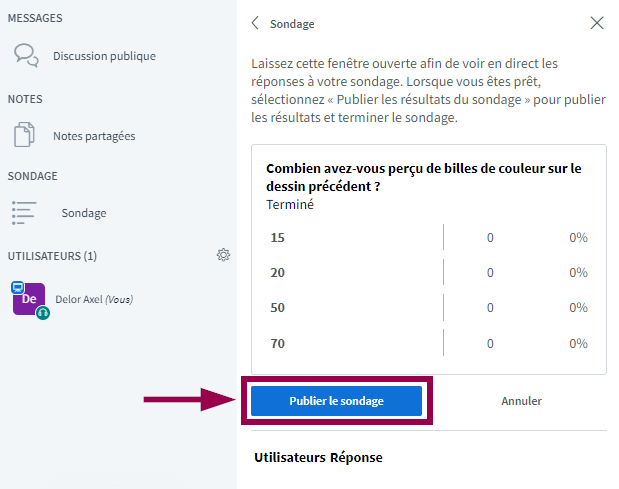Click the Sondage panel title
This screenshot has height=489, width=619.
click(292, 23)
